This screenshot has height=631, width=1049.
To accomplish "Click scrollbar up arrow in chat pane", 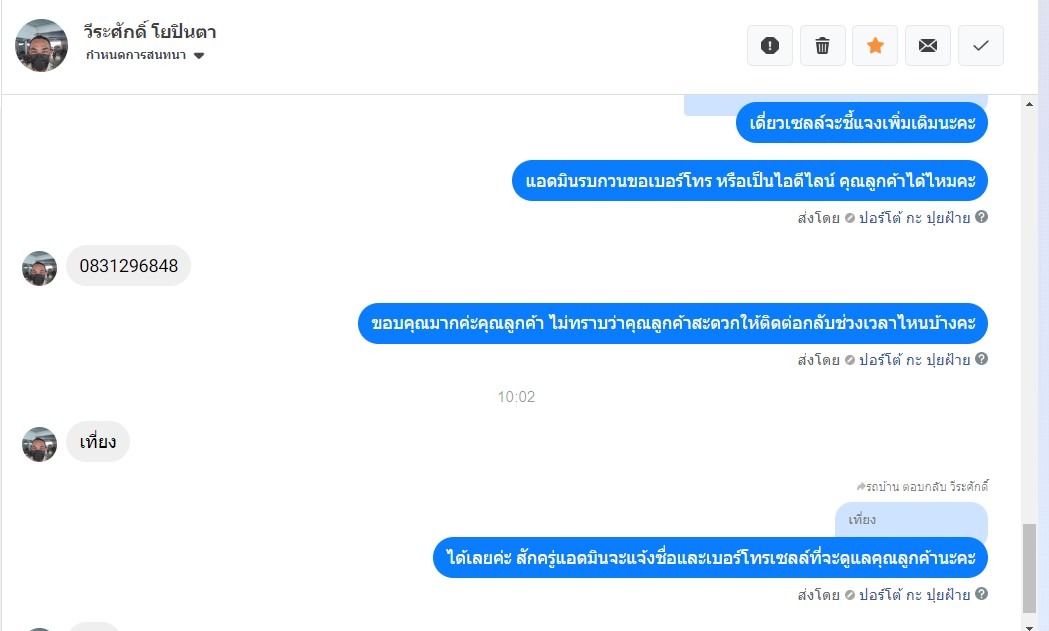I will (1029, 104).
